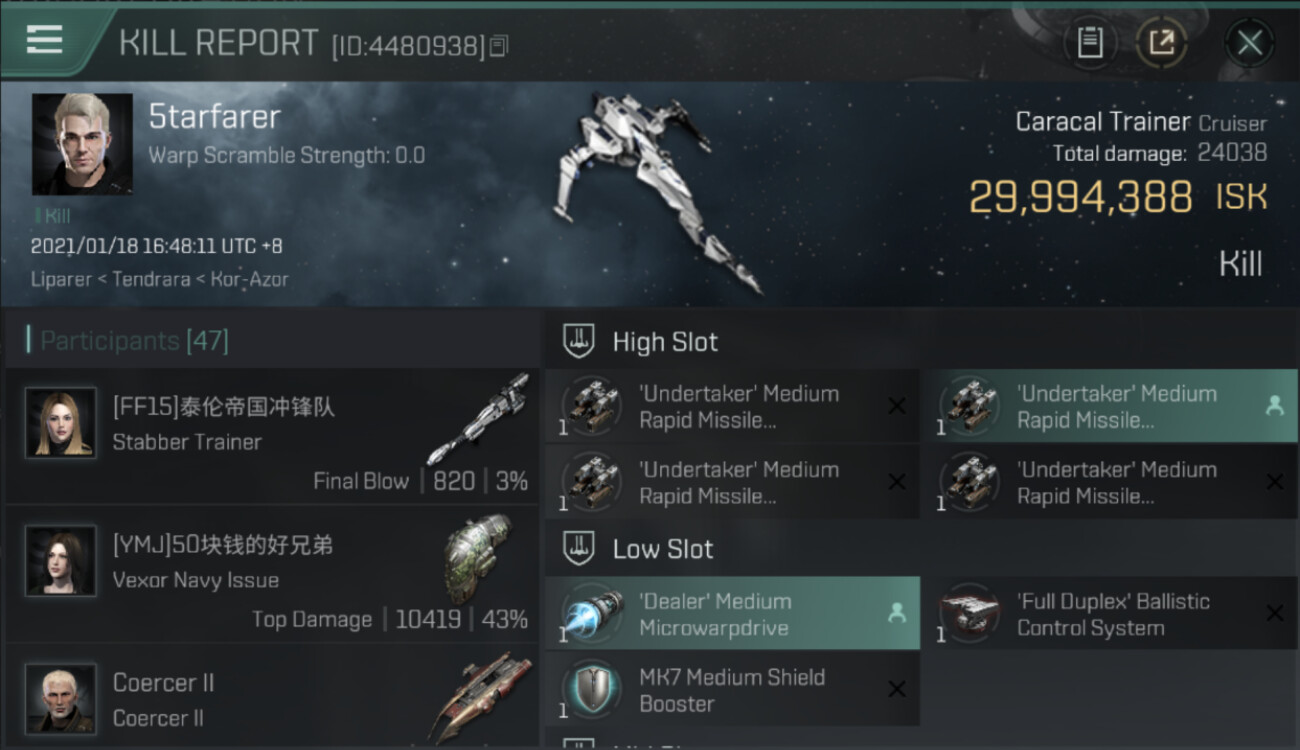Image resolution: width=1300 pixels, height=750 pixels.
Task: Select the Caracal Trainer ship image
Action: tap(655, 190)
